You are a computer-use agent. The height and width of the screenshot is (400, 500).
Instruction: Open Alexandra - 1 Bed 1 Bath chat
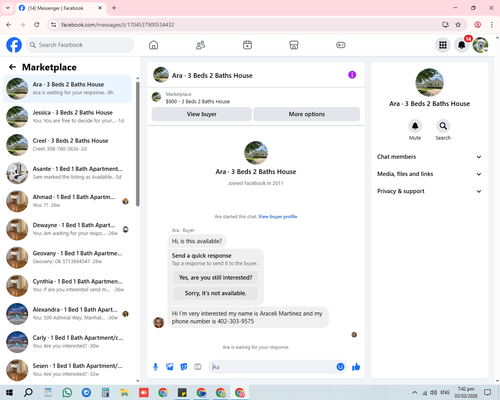pos(68,314)
